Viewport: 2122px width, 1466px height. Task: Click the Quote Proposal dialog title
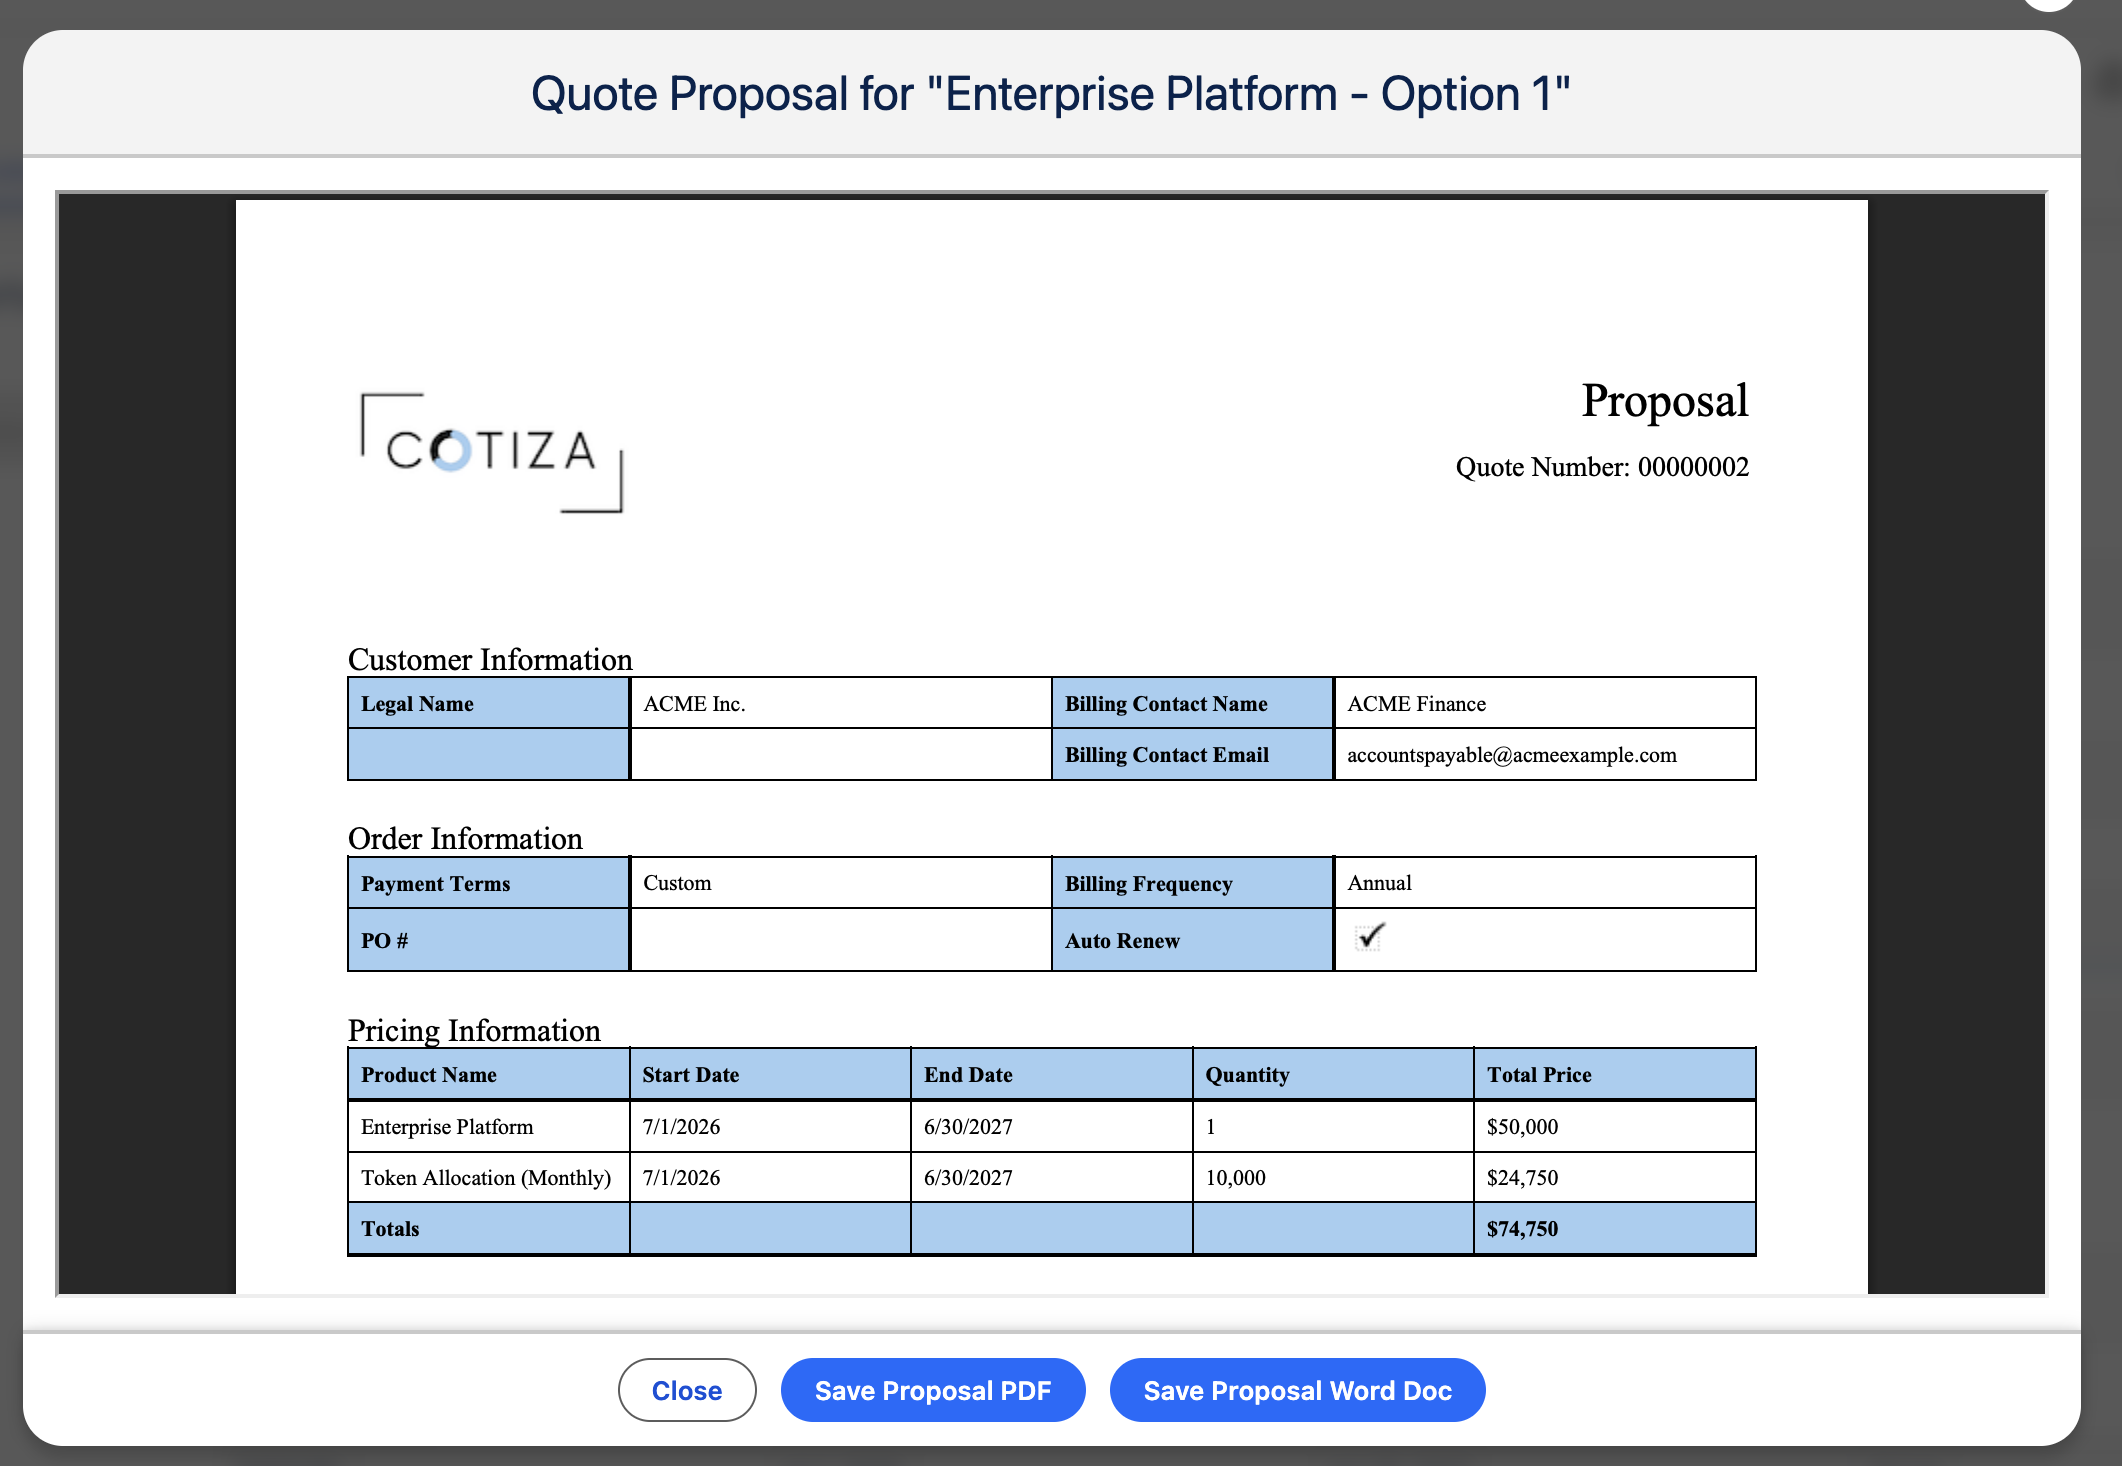click(1051, 94)
